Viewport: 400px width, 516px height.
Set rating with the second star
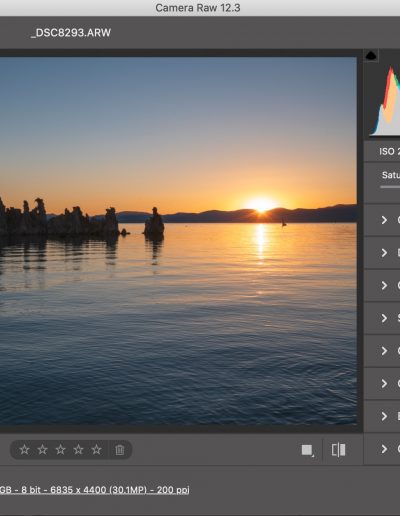click(42, 450)
